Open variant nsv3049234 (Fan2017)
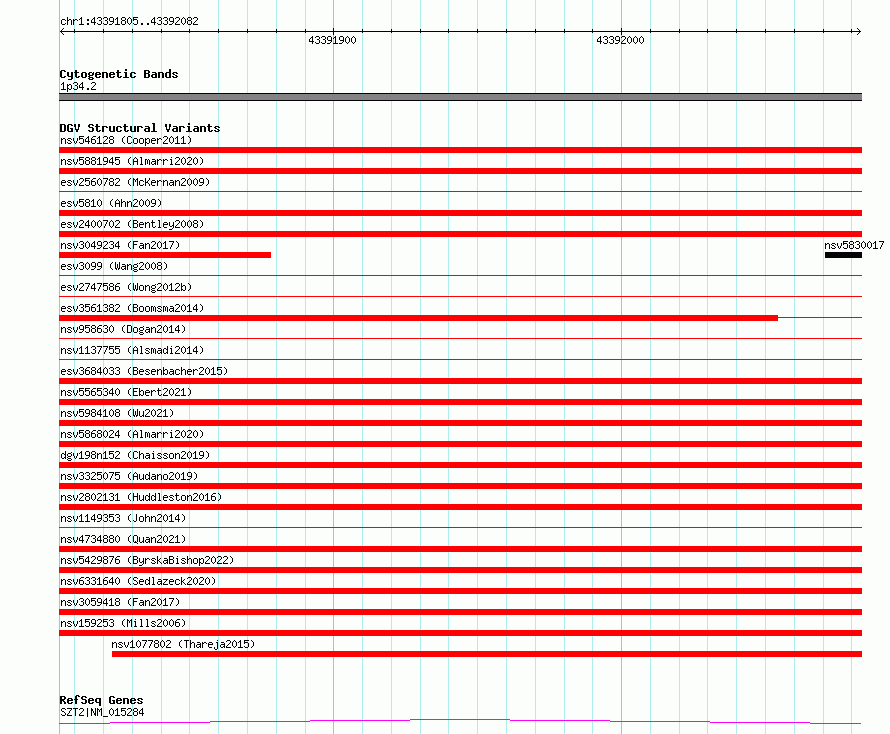The width and height of the screenshot is (890, 734). pos(120,245)
